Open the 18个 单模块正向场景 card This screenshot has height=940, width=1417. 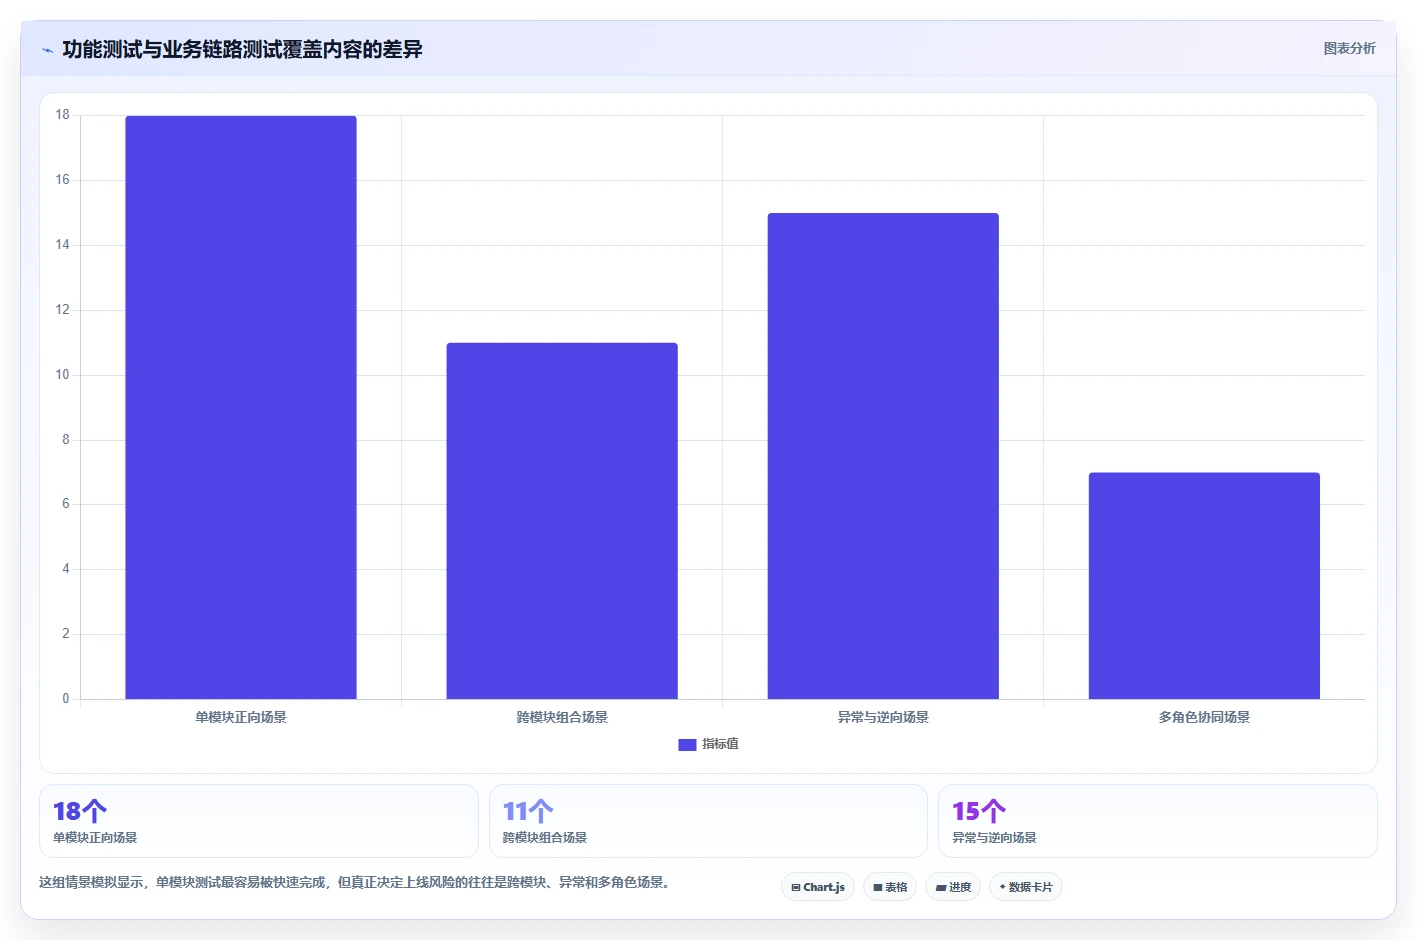pos(259,821)
